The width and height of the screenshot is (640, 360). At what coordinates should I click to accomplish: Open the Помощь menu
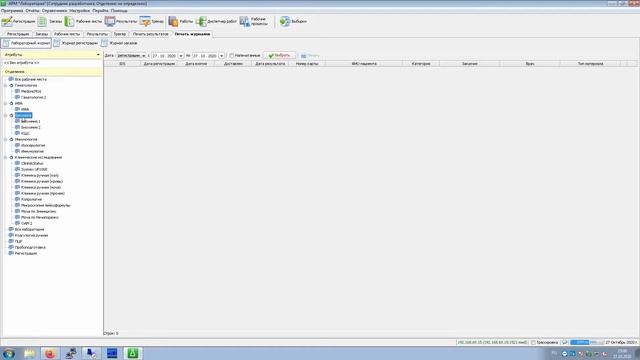[119, 11]
